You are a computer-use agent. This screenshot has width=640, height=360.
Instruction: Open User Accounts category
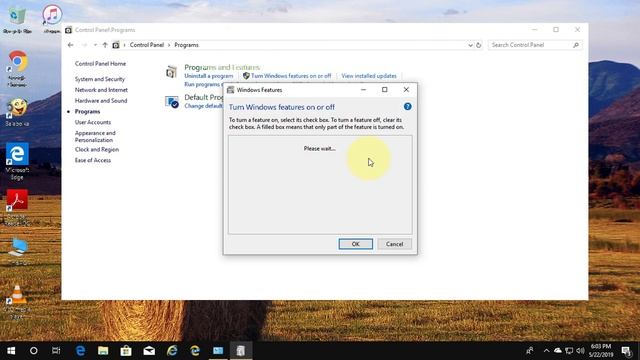click(x=93, y=122)
